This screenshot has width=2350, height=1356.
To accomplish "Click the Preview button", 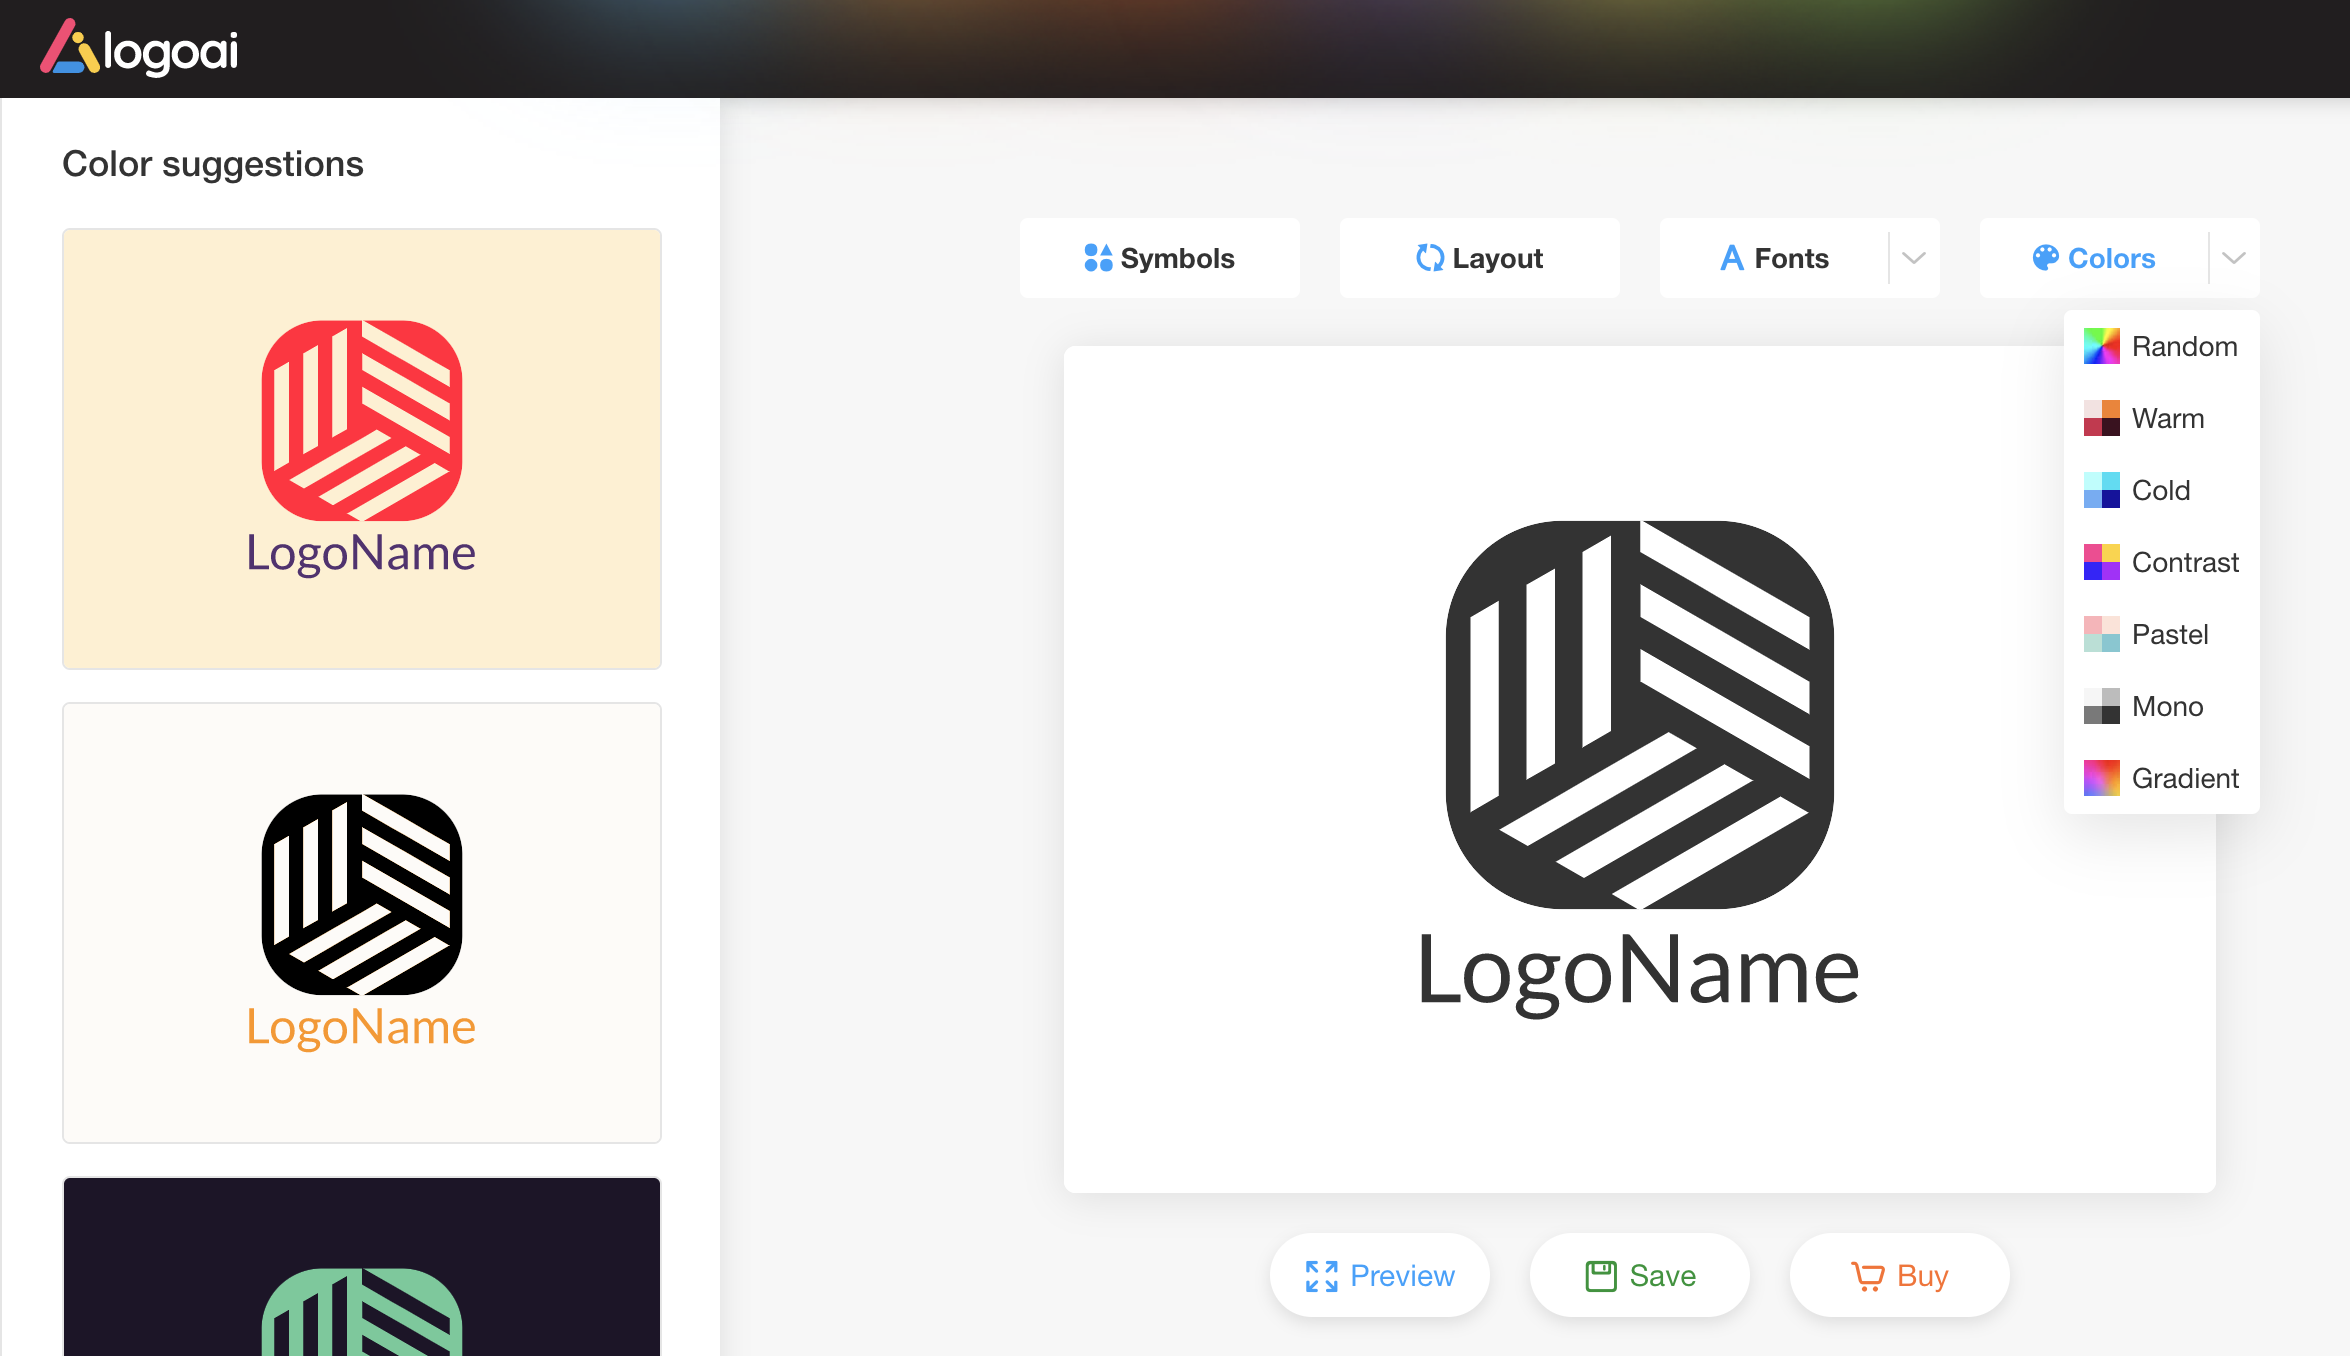I will coord(1380,1275).
